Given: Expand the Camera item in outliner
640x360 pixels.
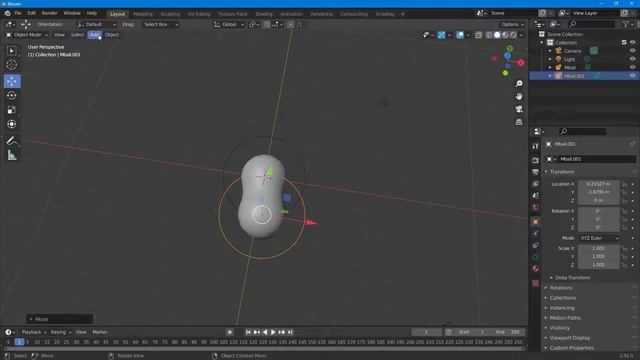Looking at the screenshot, I should click(x=550, y=51).
